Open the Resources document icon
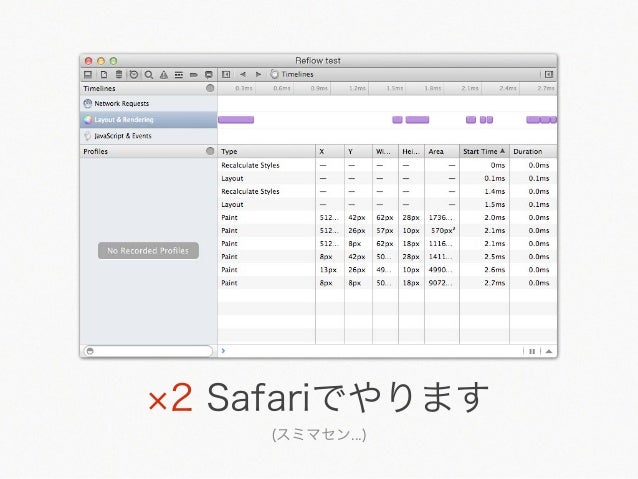 pyautogui.click(x=104, y=74)
